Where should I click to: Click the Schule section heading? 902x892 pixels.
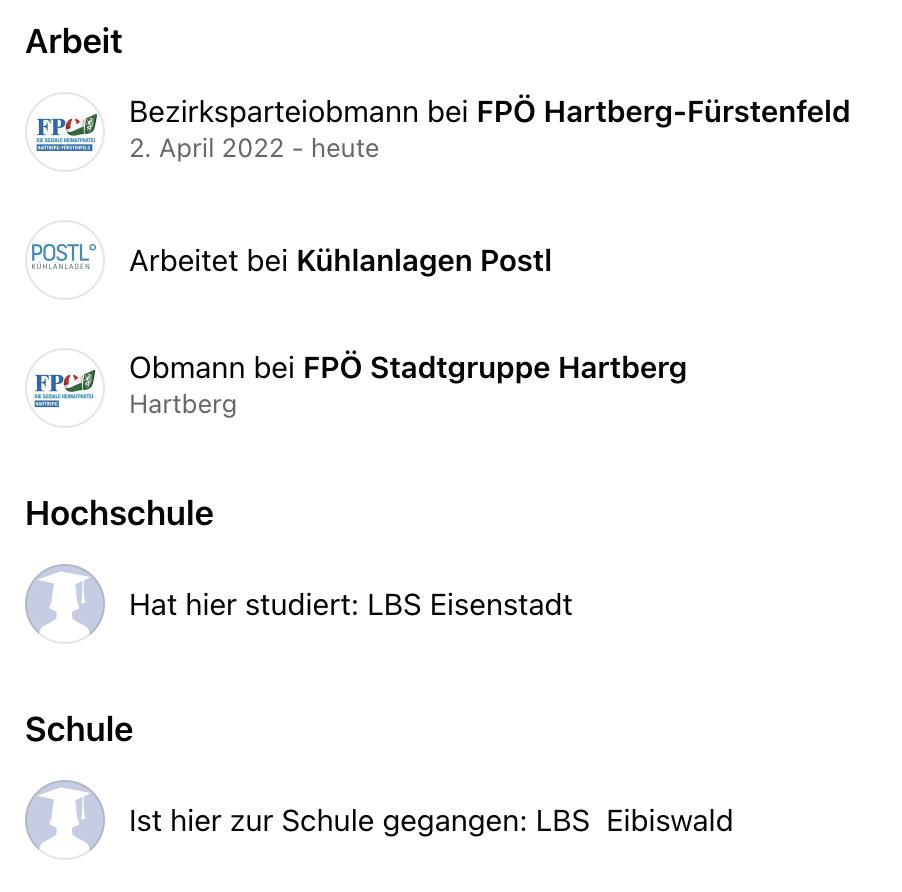pyautogui.click(x=79, y=729)
